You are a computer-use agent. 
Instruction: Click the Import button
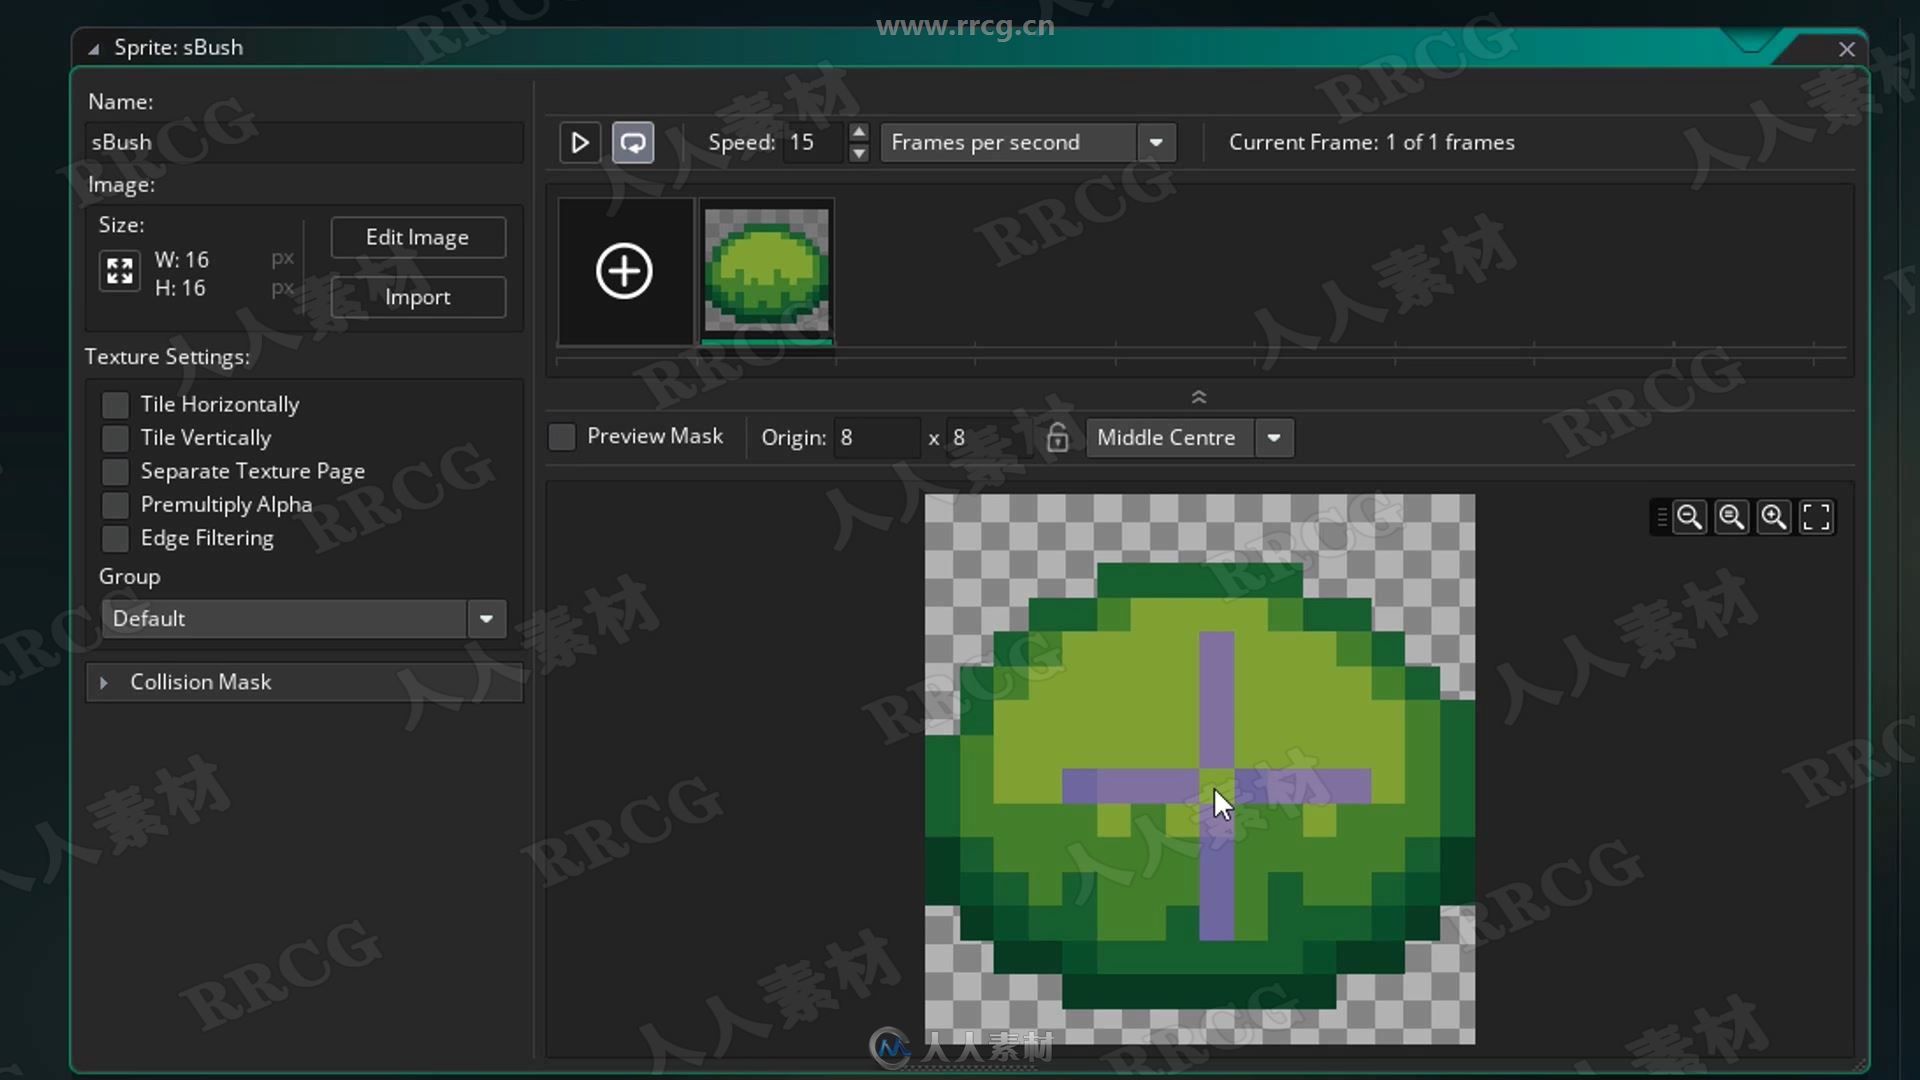coord(418,295)
